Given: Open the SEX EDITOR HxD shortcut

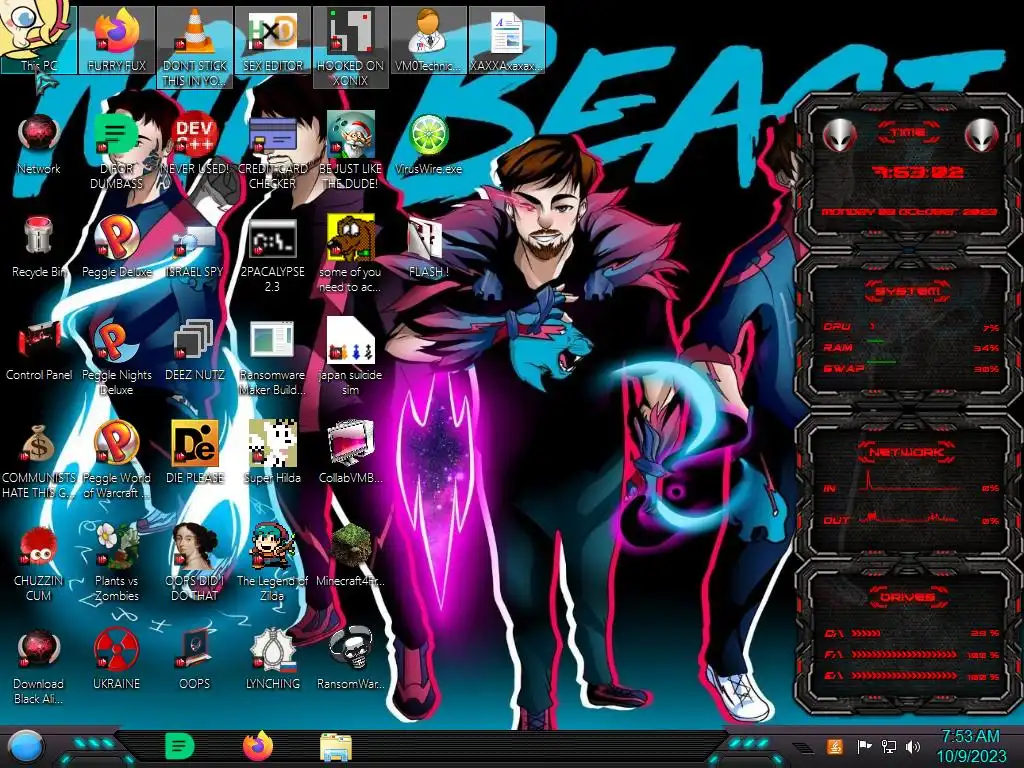Looking at the screenshot, I should coord(273,40).
